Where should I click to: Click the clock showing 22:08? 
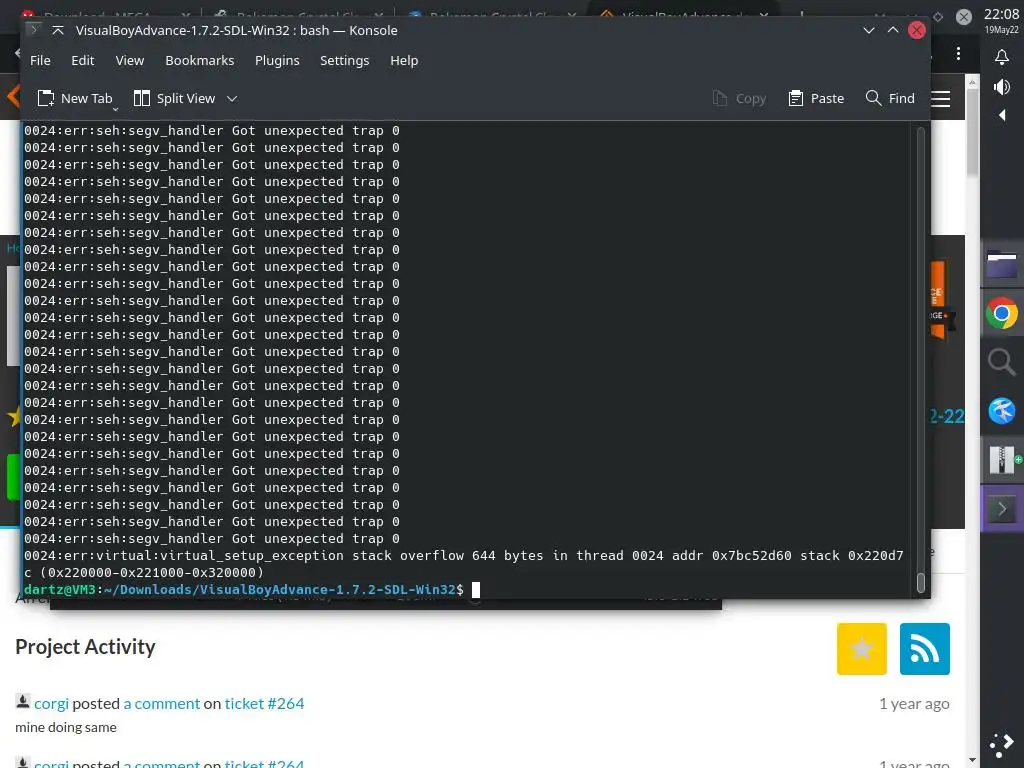(x=1001, y=14)
